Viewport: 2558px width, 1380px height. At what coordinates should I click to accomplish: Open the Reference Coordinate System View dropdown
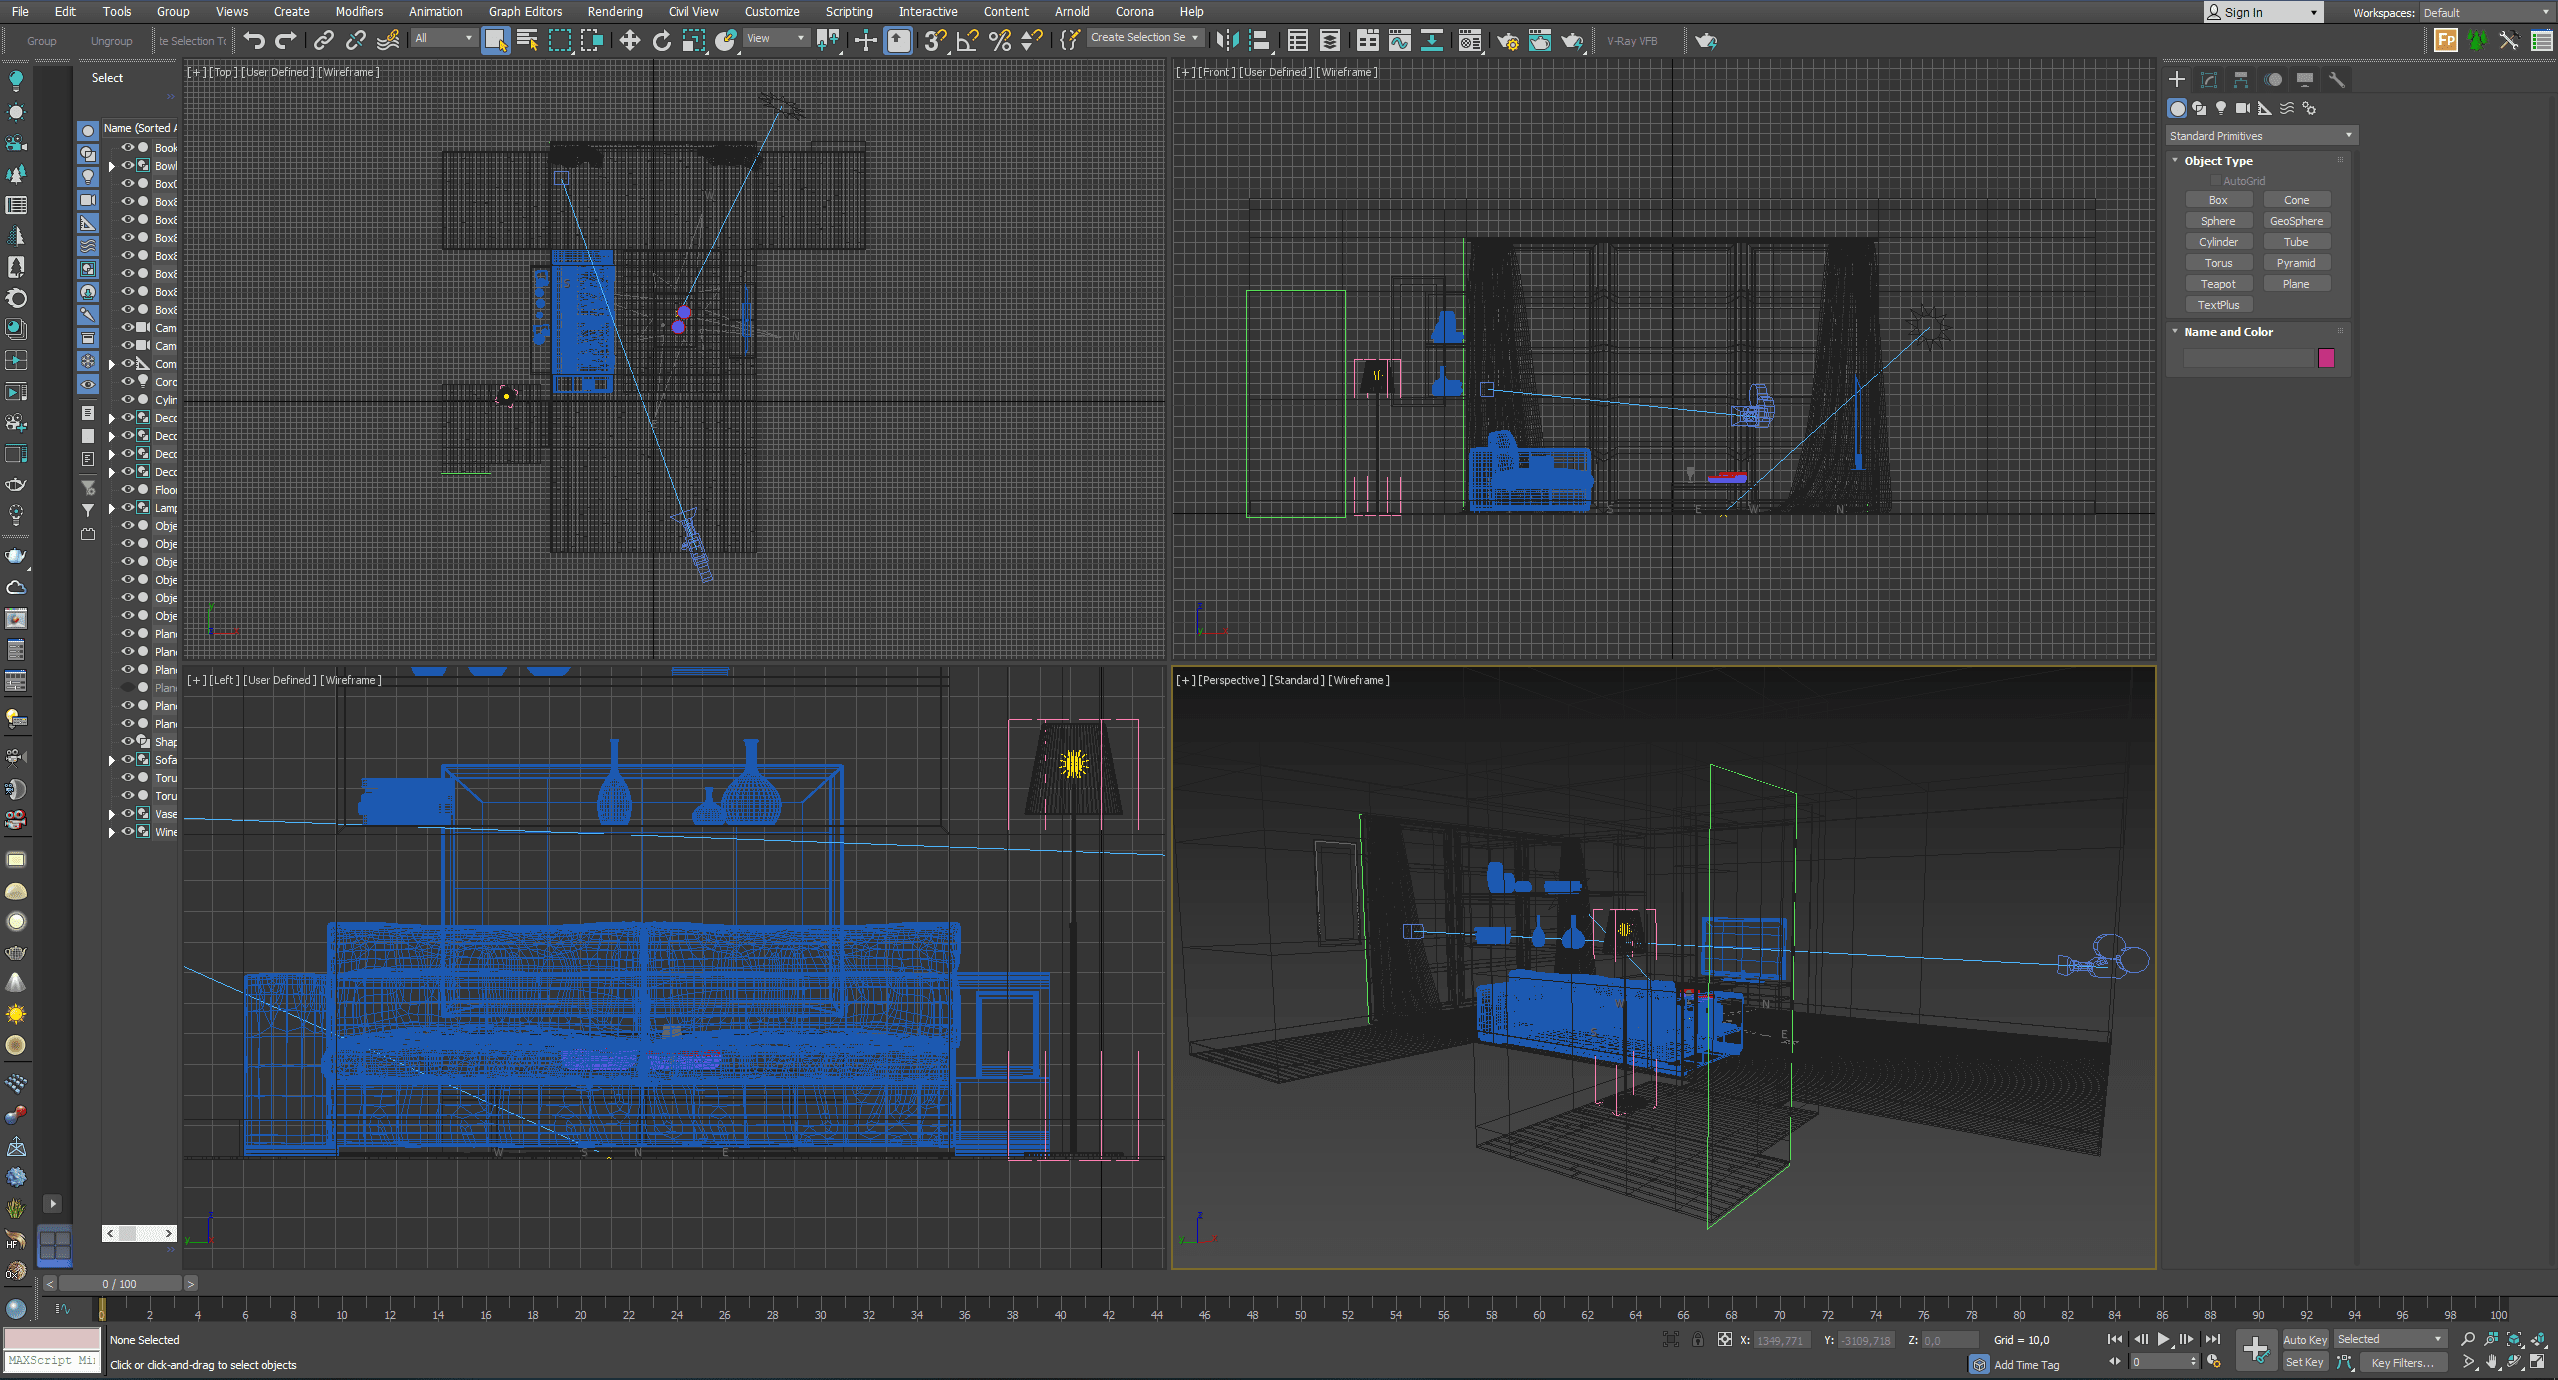click(x=776, y=38)
